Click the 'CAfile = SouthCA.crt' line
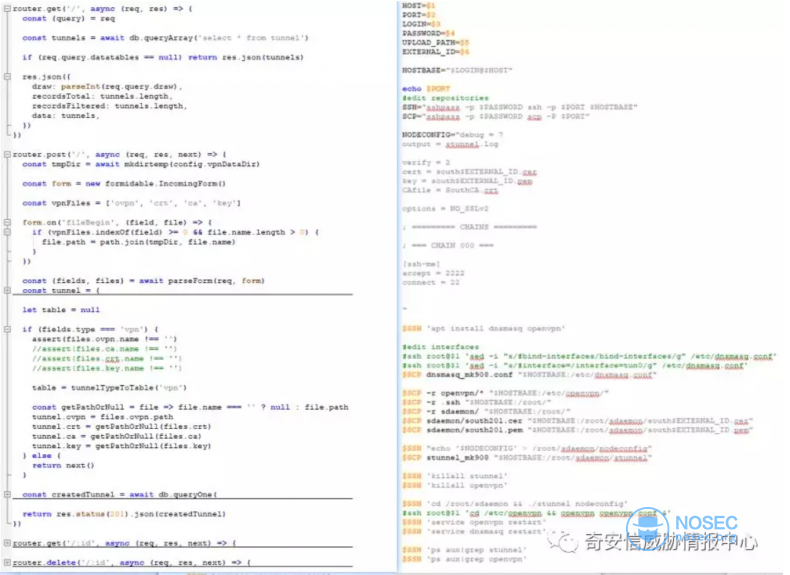This screenshot has height=575, width=790. point(450,190)
